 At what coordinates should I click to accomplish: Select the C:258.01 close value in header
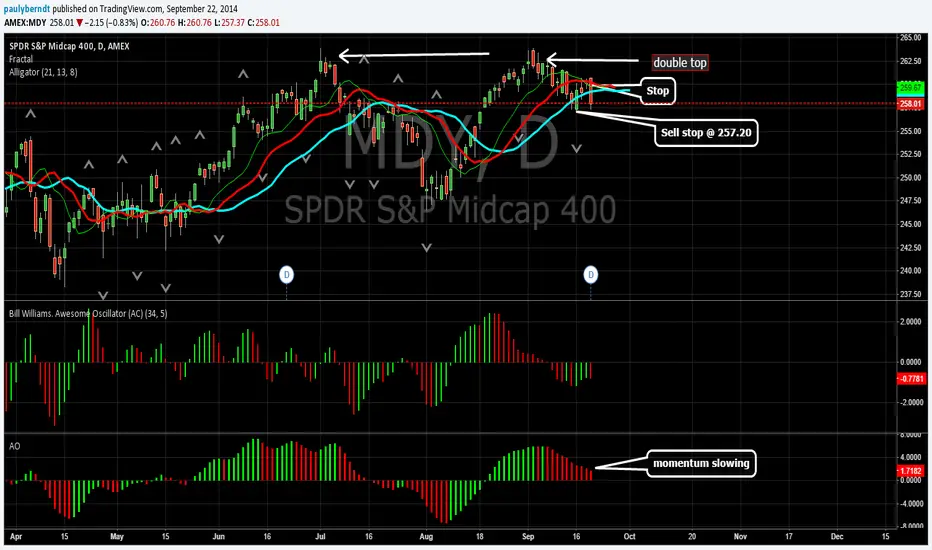[263, 23]
